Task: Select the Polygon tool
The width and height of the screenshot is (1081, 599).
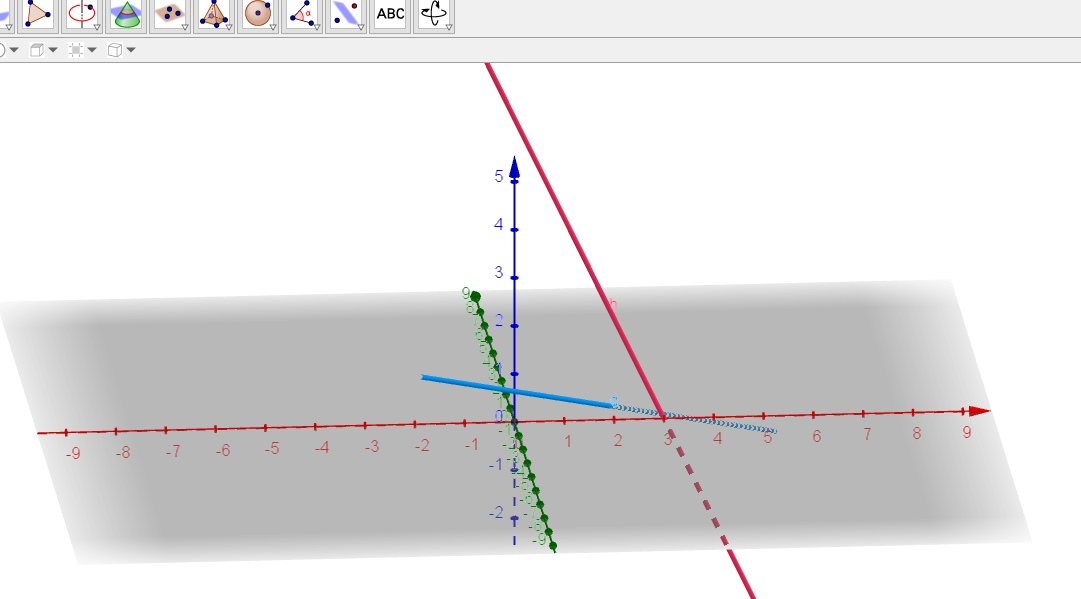Action: click(39, 13)
